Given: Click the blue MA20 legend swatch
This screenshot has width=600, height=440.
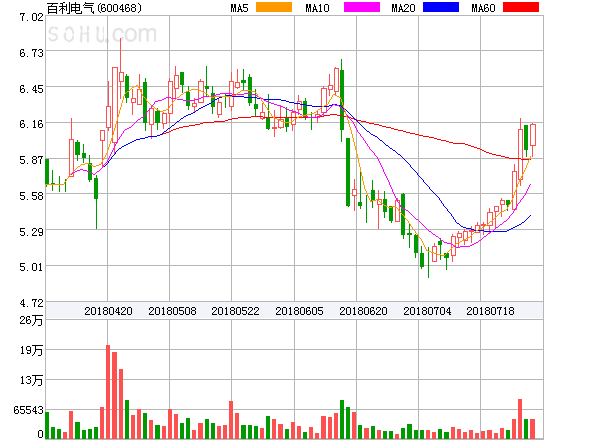Looking at the screenshot, I should (441, 7).
